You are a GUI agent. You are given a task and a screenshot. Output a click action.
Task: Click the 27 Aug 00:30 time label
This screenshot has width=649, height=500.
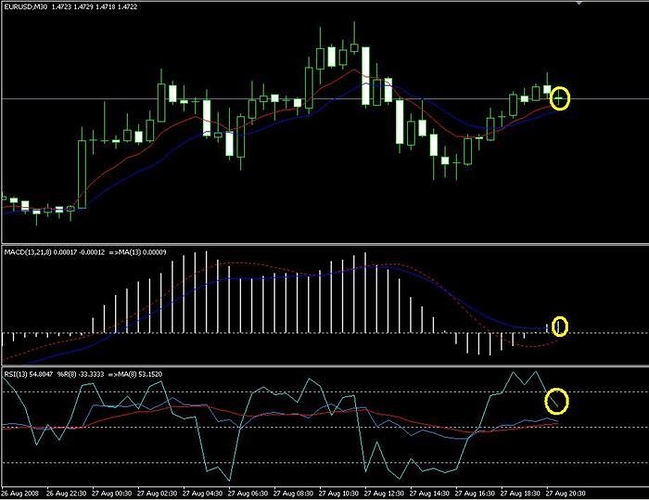tap(112, 493)
